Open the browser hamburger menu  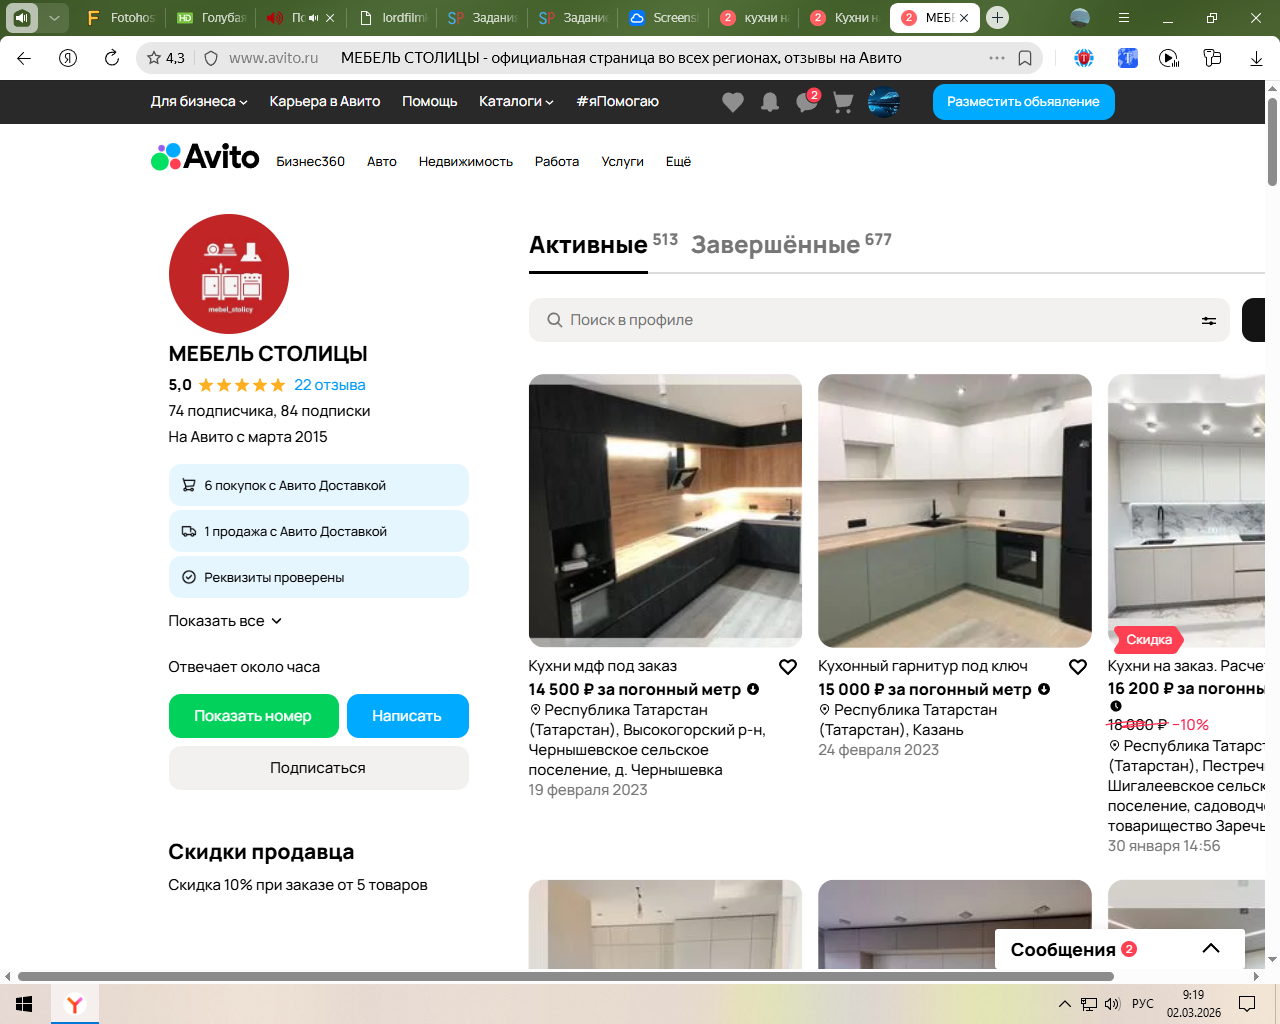pos(1124,17)
